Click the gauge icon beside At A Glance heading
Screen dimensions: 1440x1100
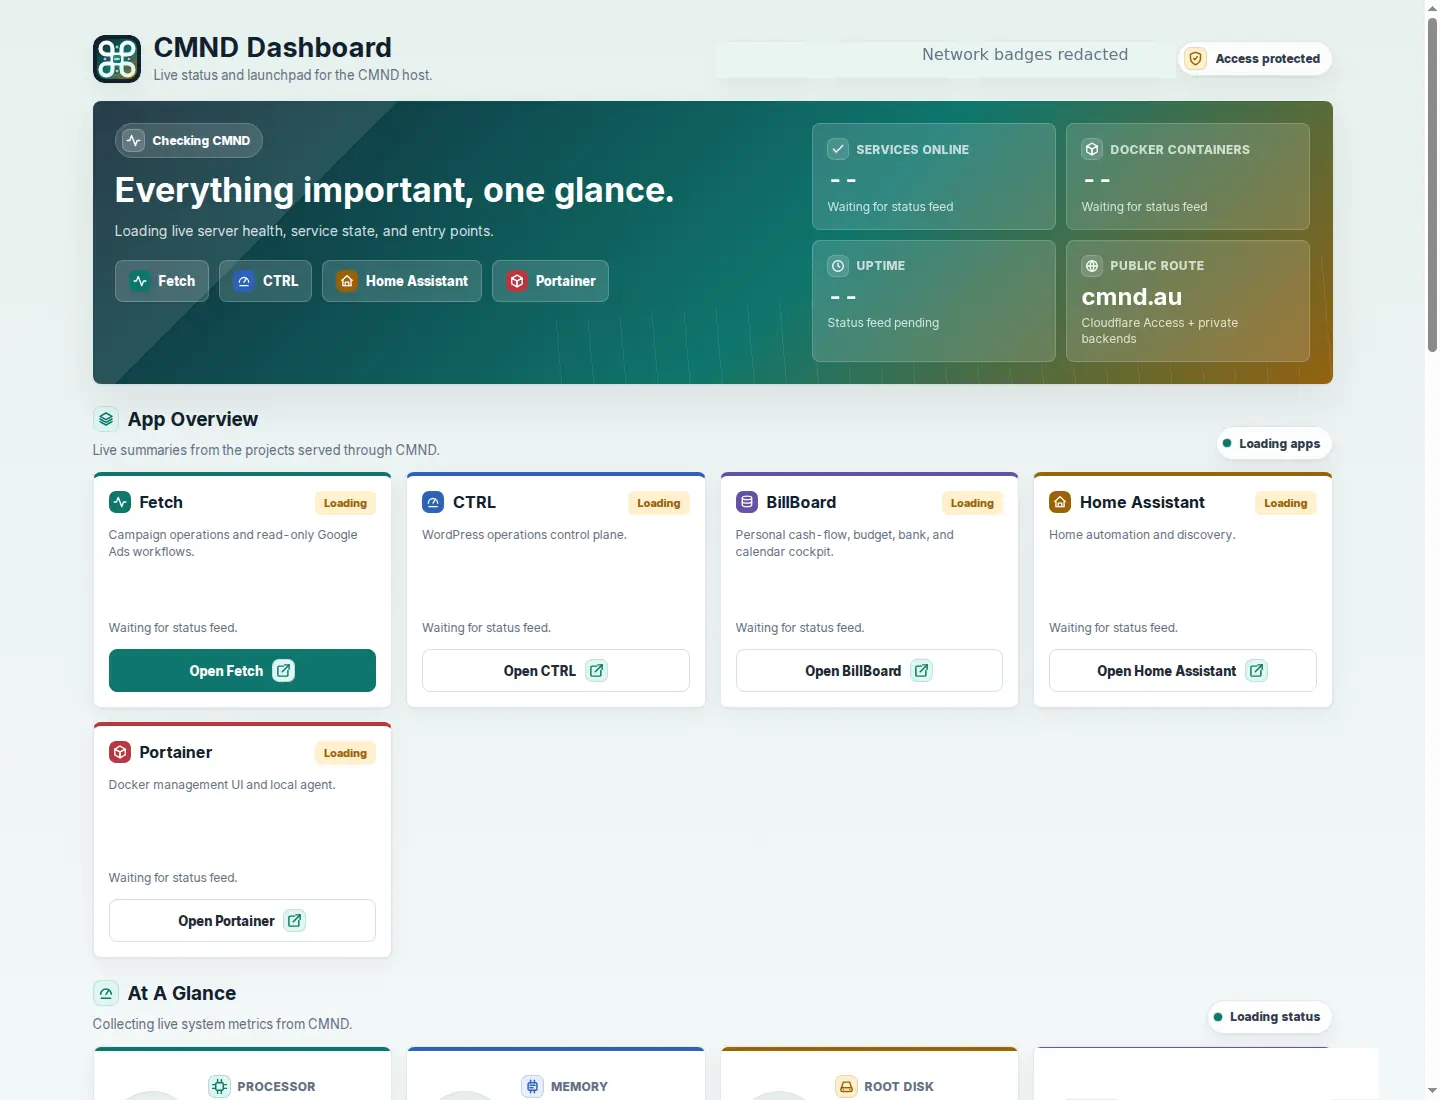[106, 993]
